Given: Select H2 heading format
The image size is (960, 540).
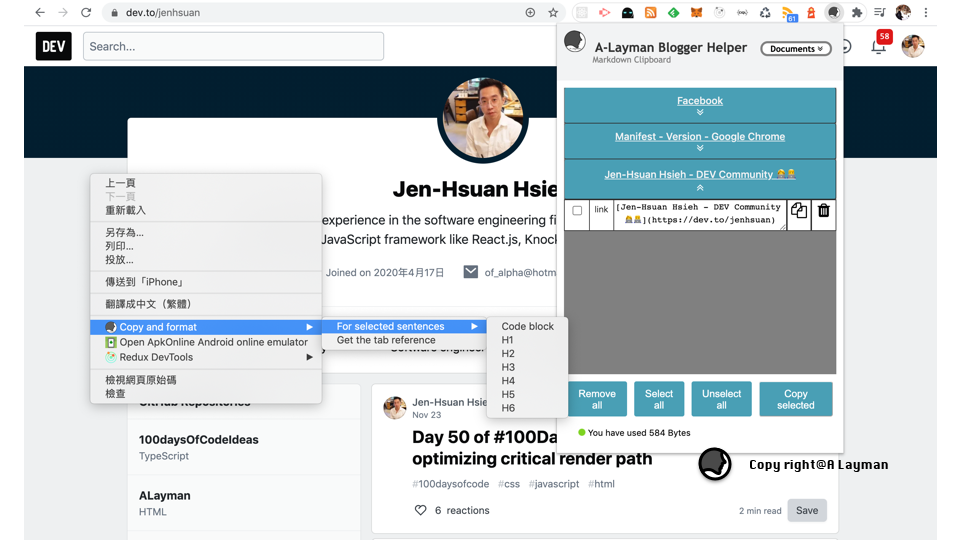Looking at the screenshot, I should point(527,353).
